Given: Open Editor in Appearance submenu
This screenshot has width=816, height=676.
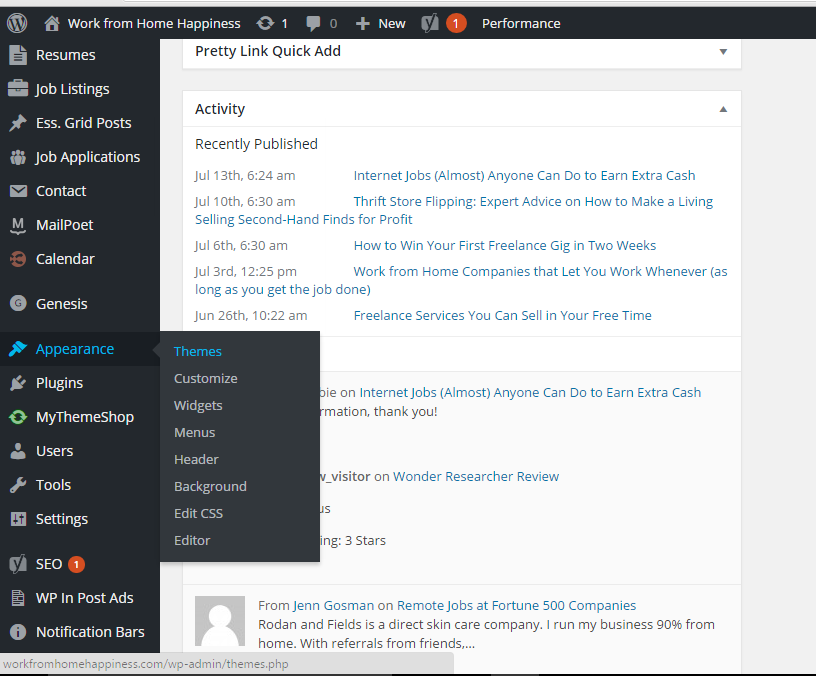Looking at the screenshot, I should 192,541.
